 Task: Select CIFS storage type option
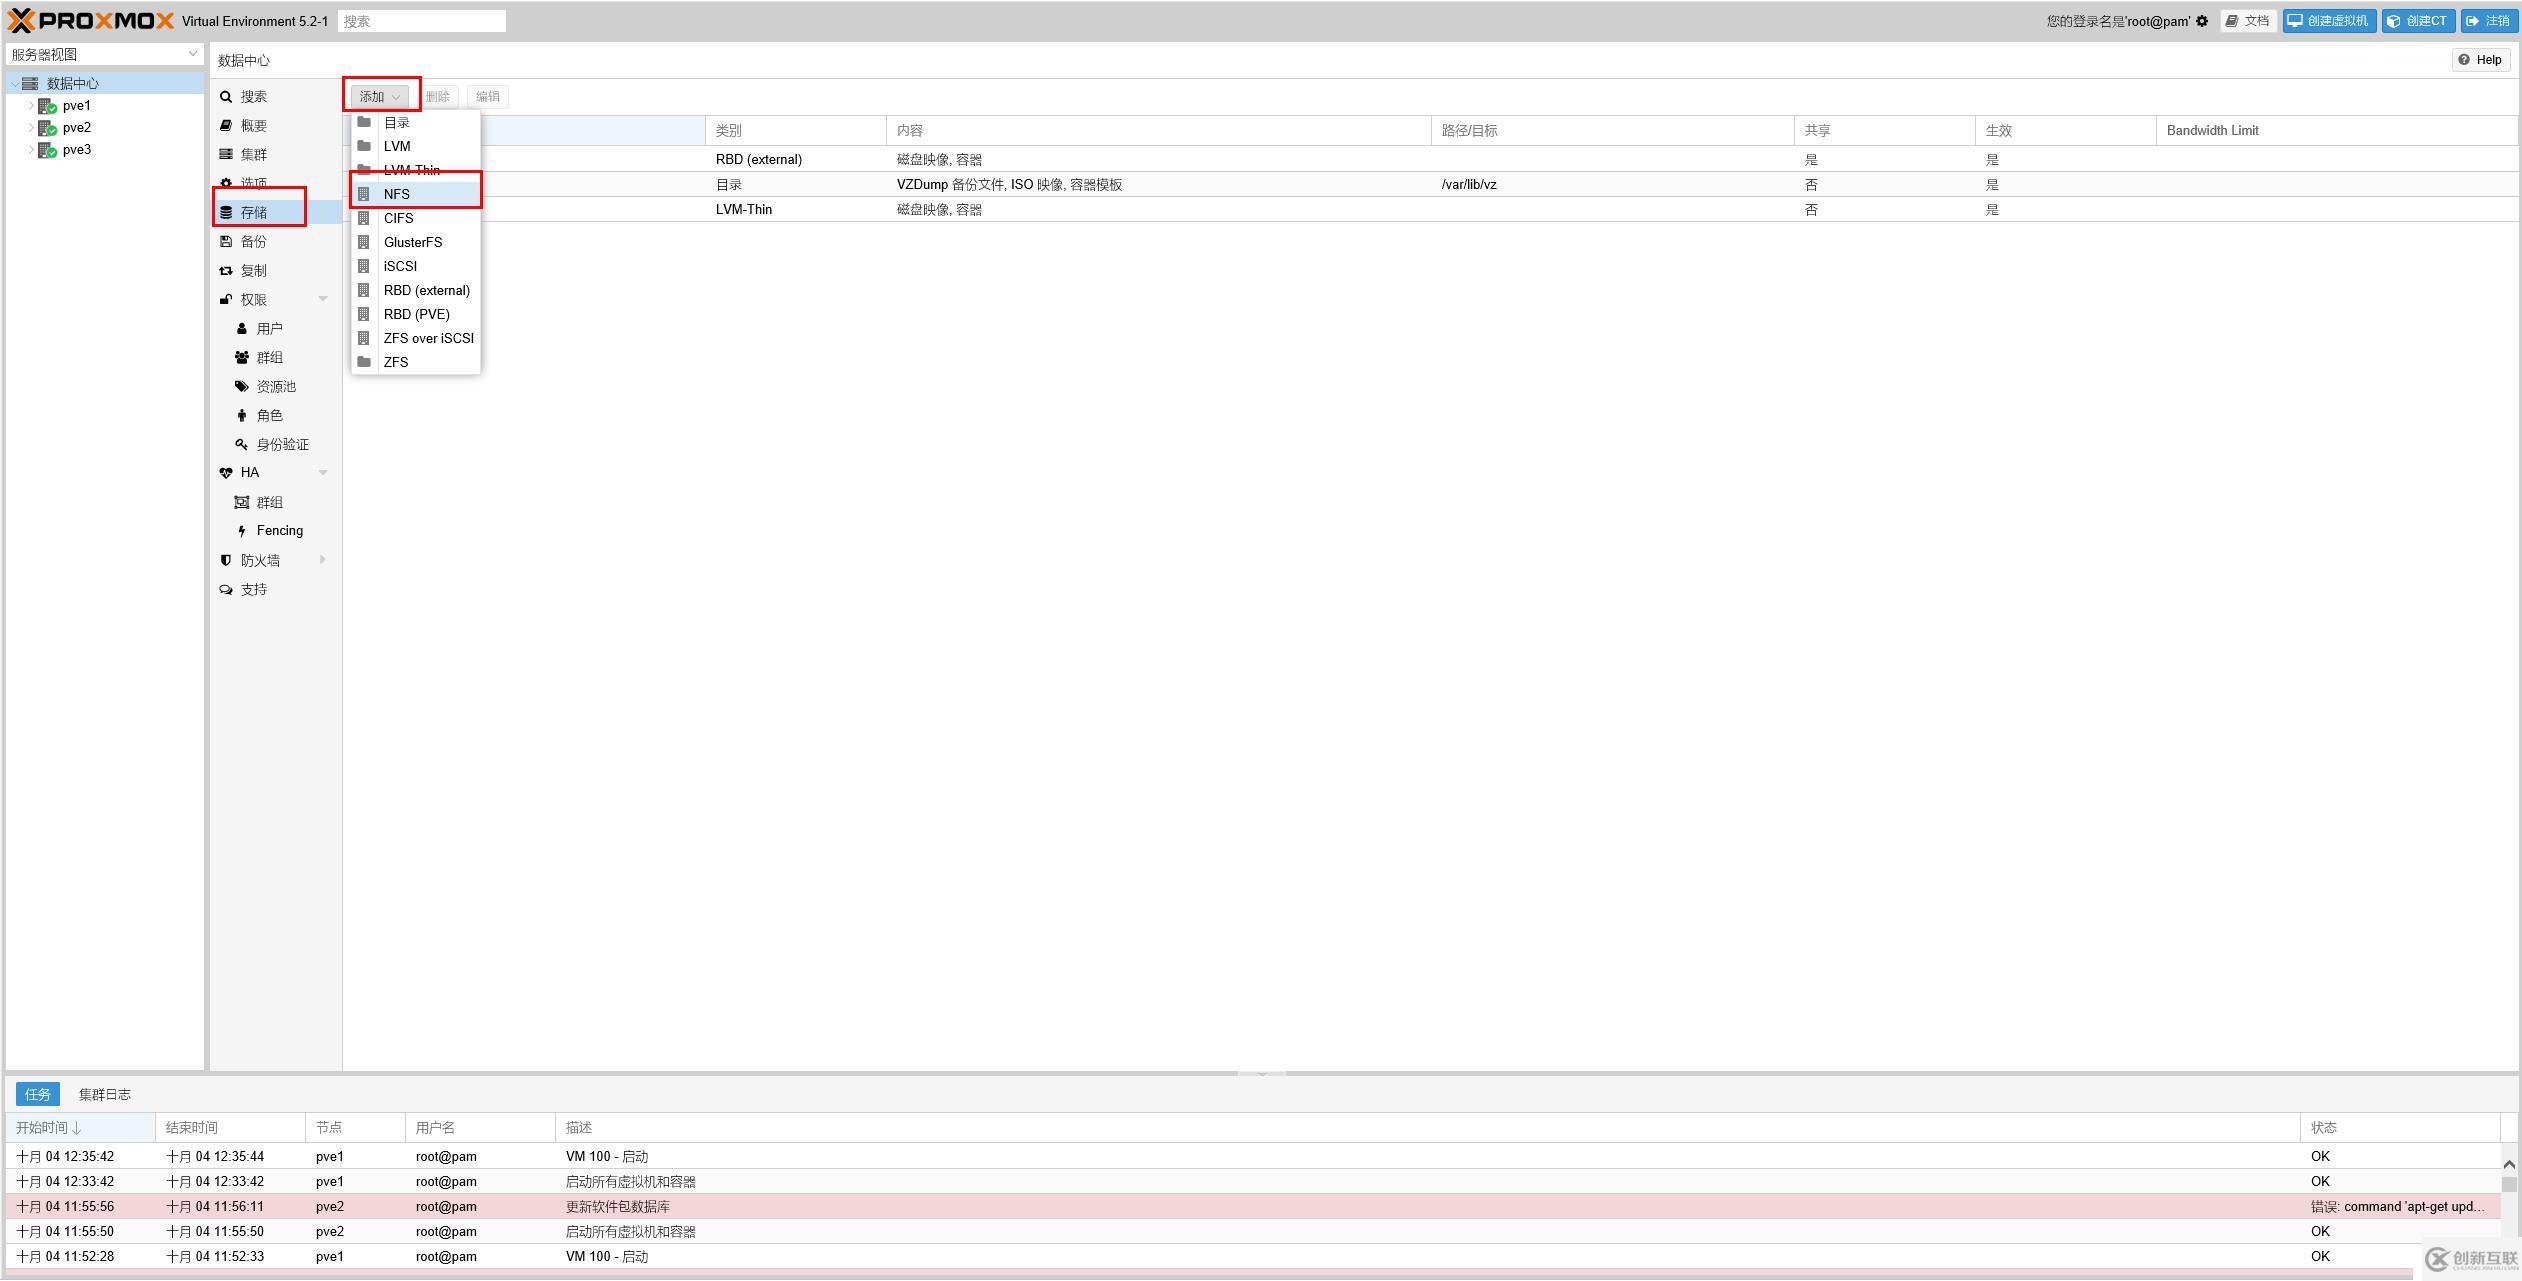click(x=397, y=217)
